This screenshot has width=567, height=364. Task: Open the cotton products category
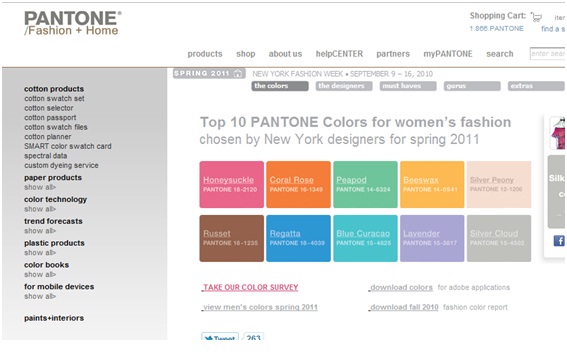54,89
